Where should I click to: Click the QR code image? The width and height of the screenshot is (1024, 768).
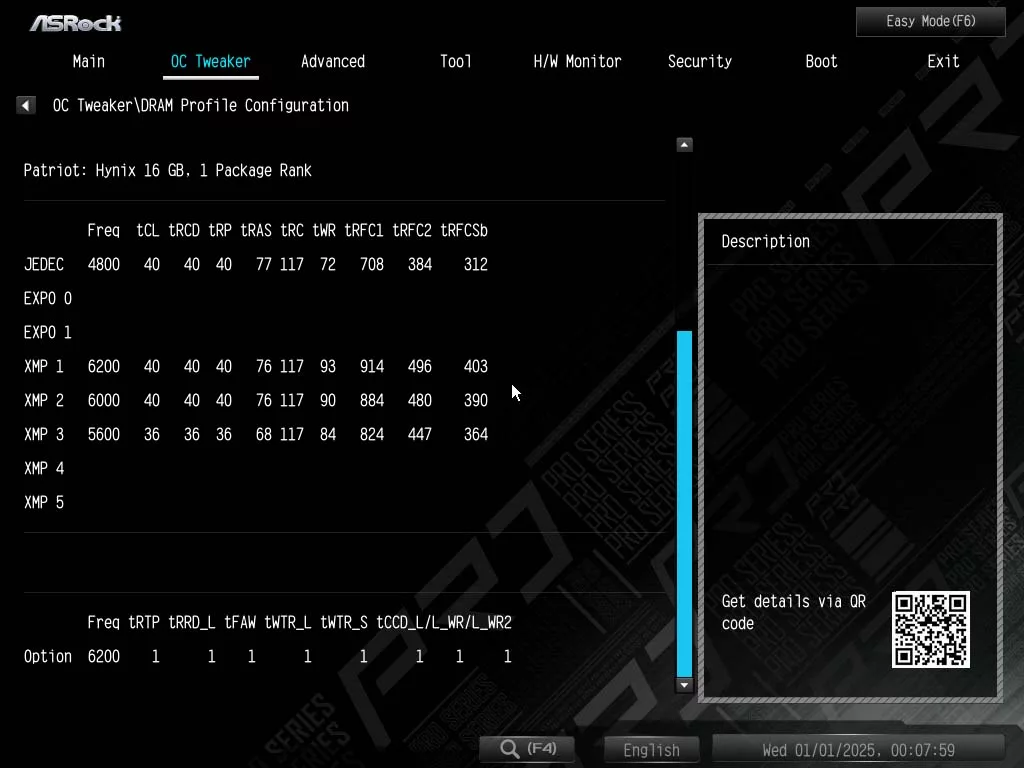tap(930, 630)
